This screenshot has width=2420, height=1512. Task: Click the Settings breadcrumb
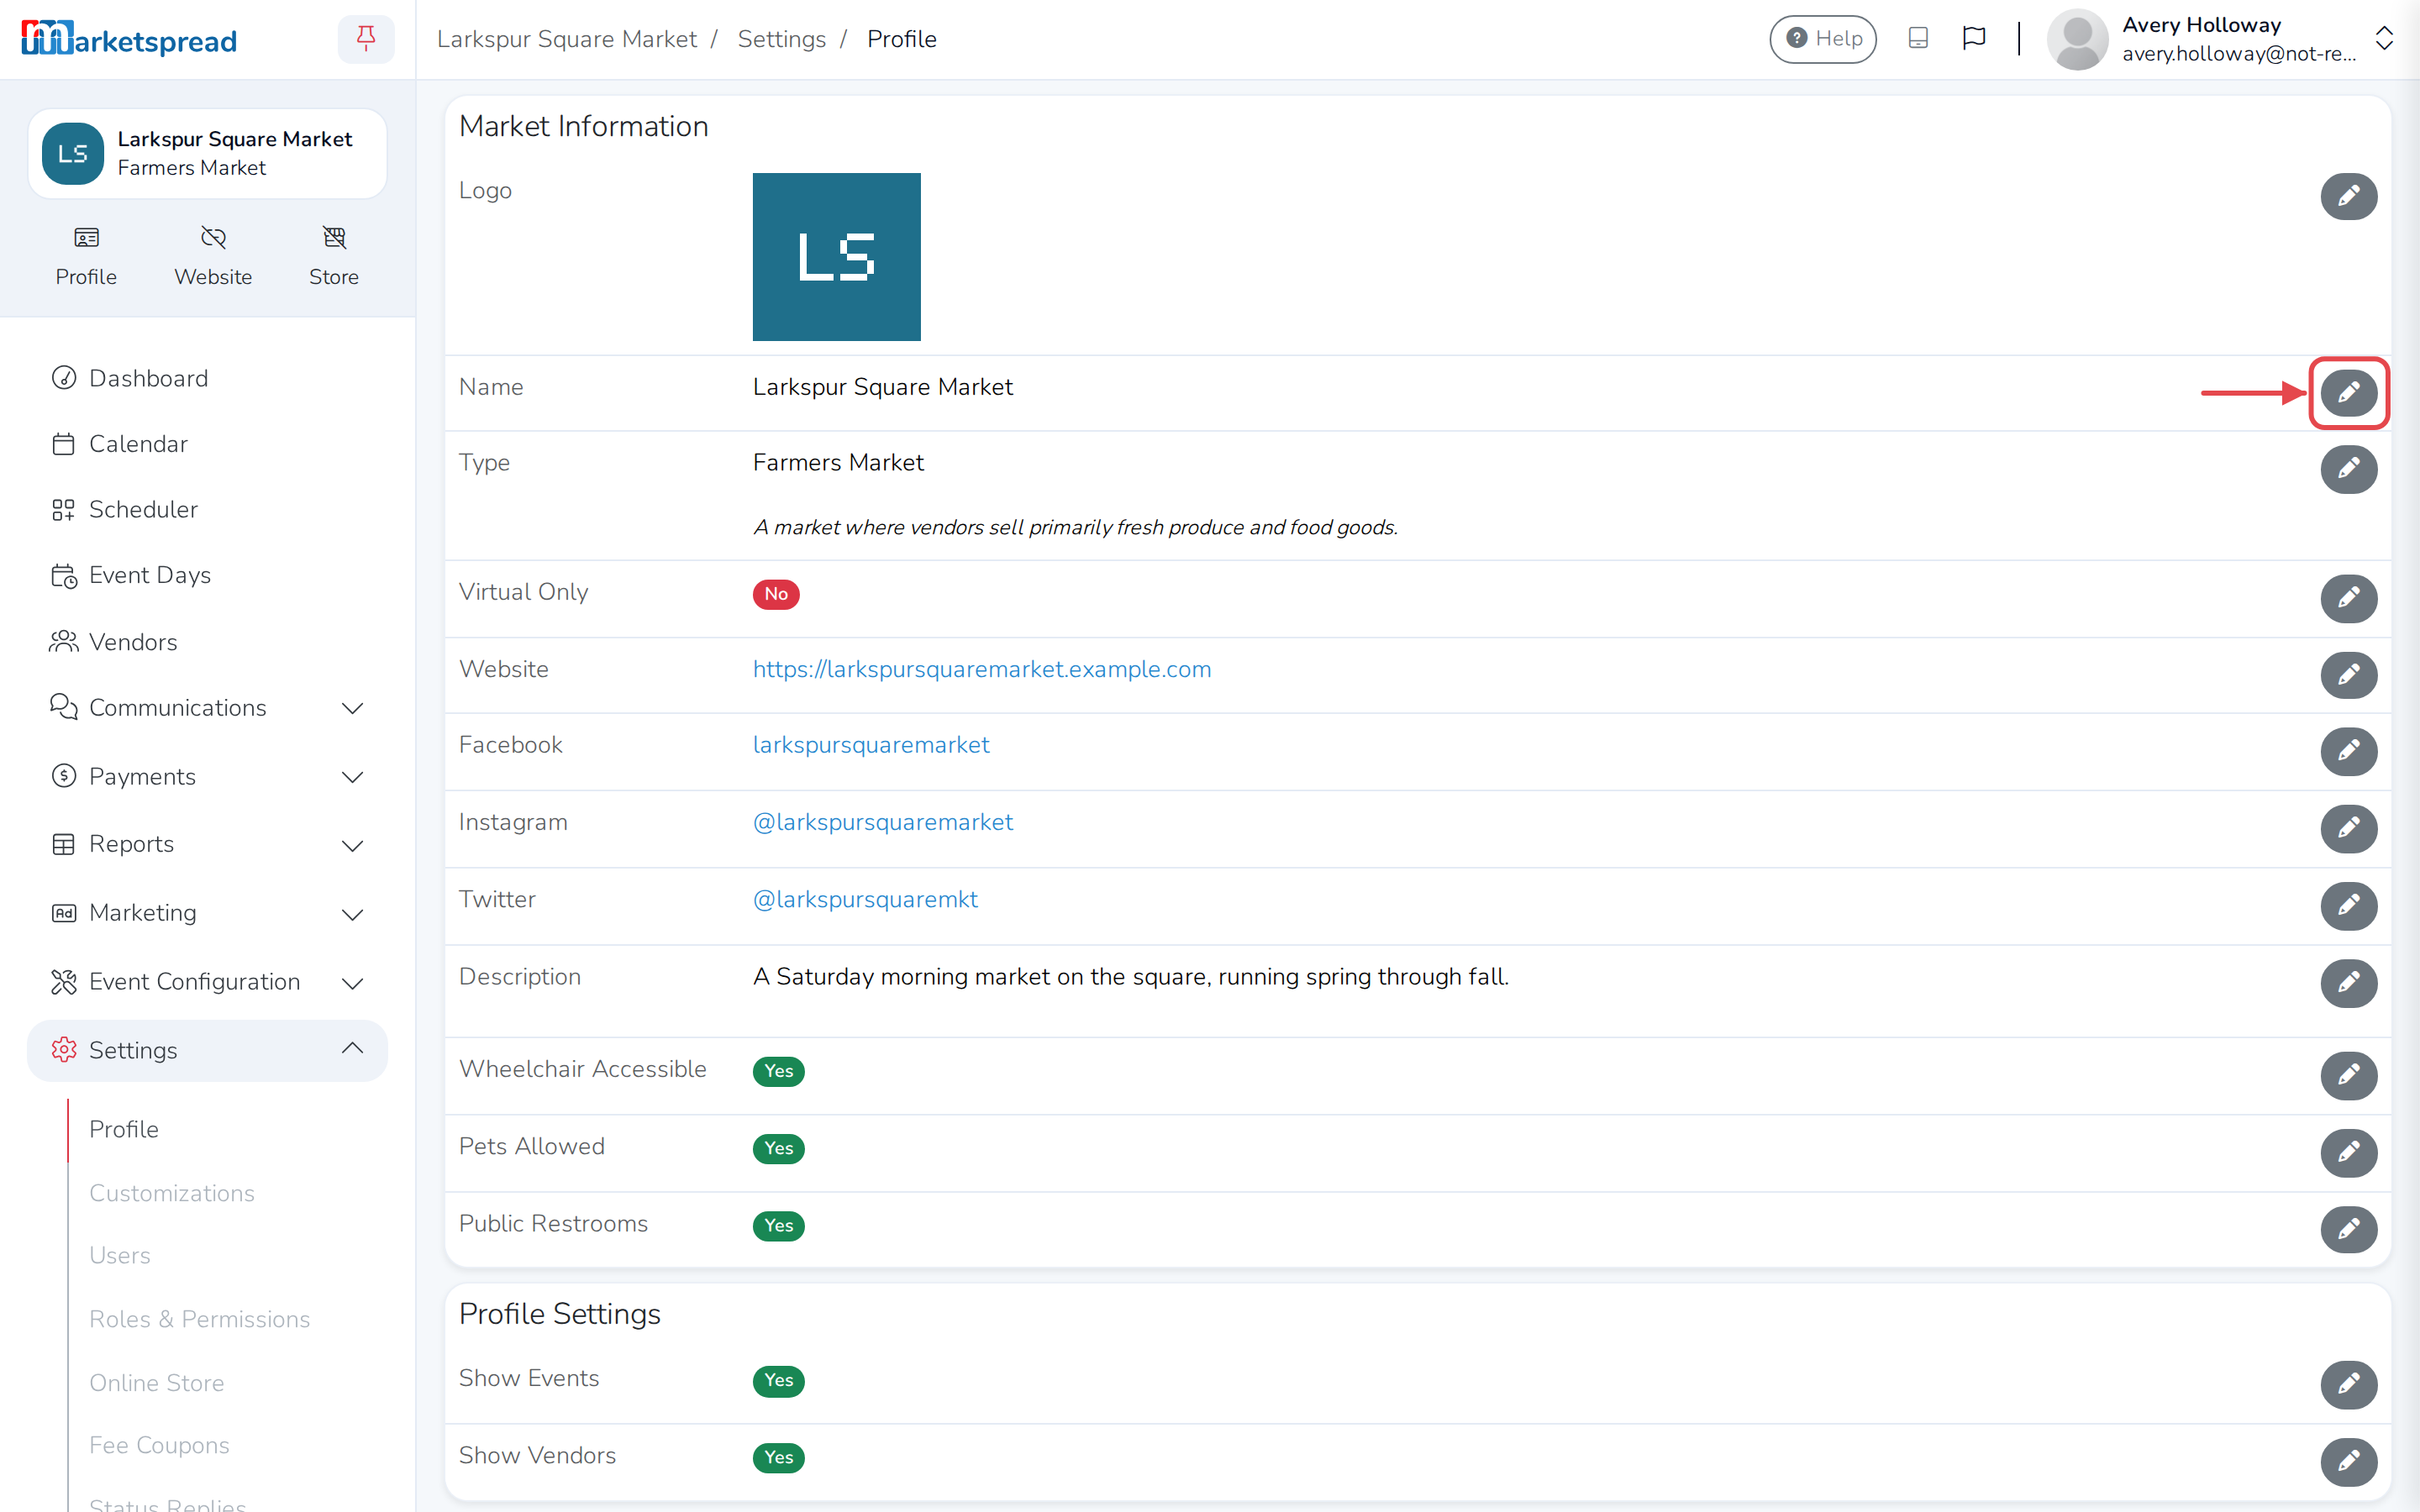click(781, 39)
